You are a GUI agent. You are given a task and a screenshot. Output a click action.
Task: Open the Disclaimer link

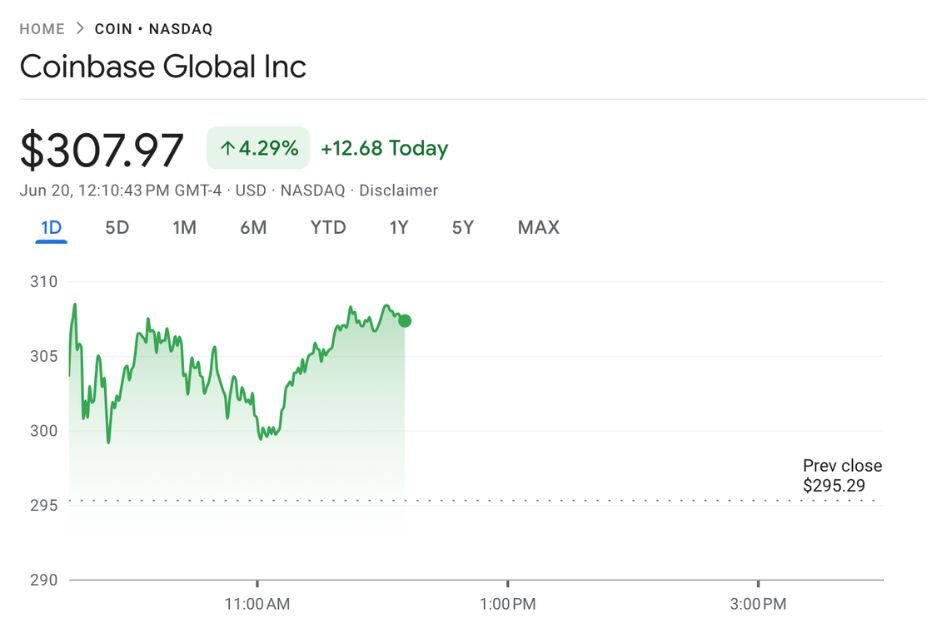click(398, 190)
